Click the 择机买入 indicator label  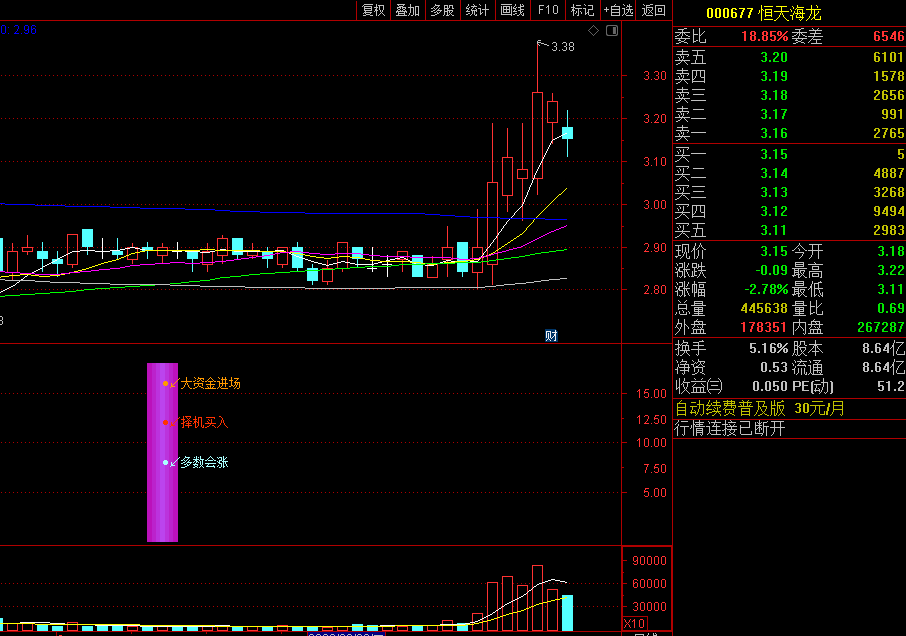click(205, 422)
